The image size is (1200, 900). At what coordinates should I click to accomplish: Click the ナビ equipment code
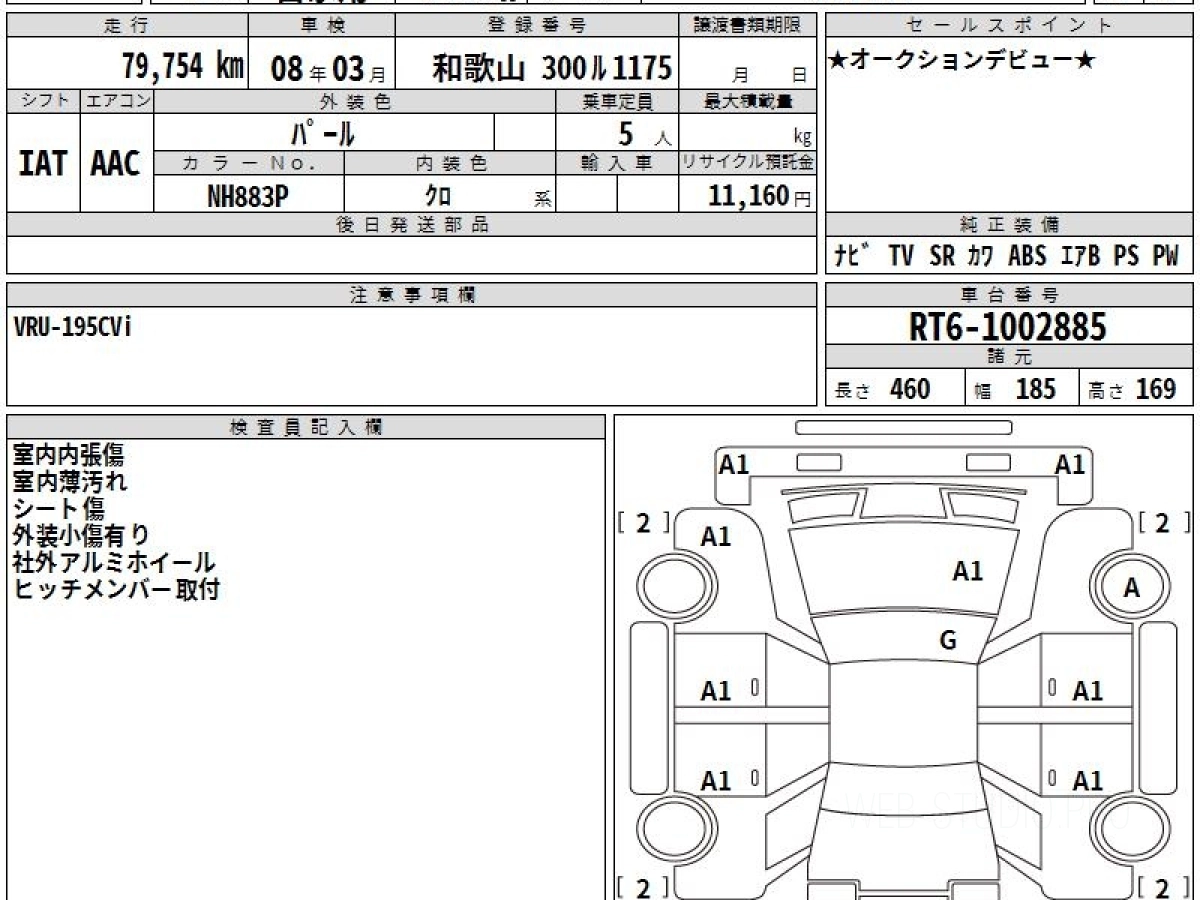point(853,256)
